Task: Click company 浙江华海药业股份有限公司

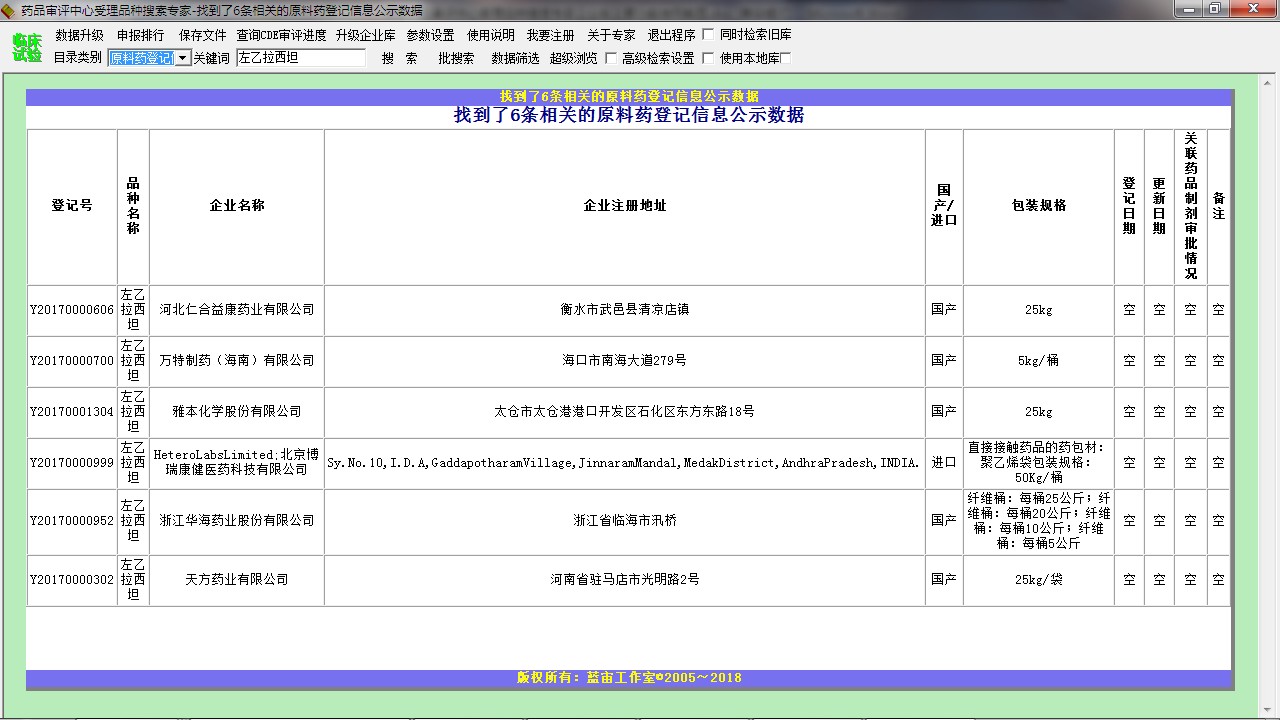Action: pos(237,521)
